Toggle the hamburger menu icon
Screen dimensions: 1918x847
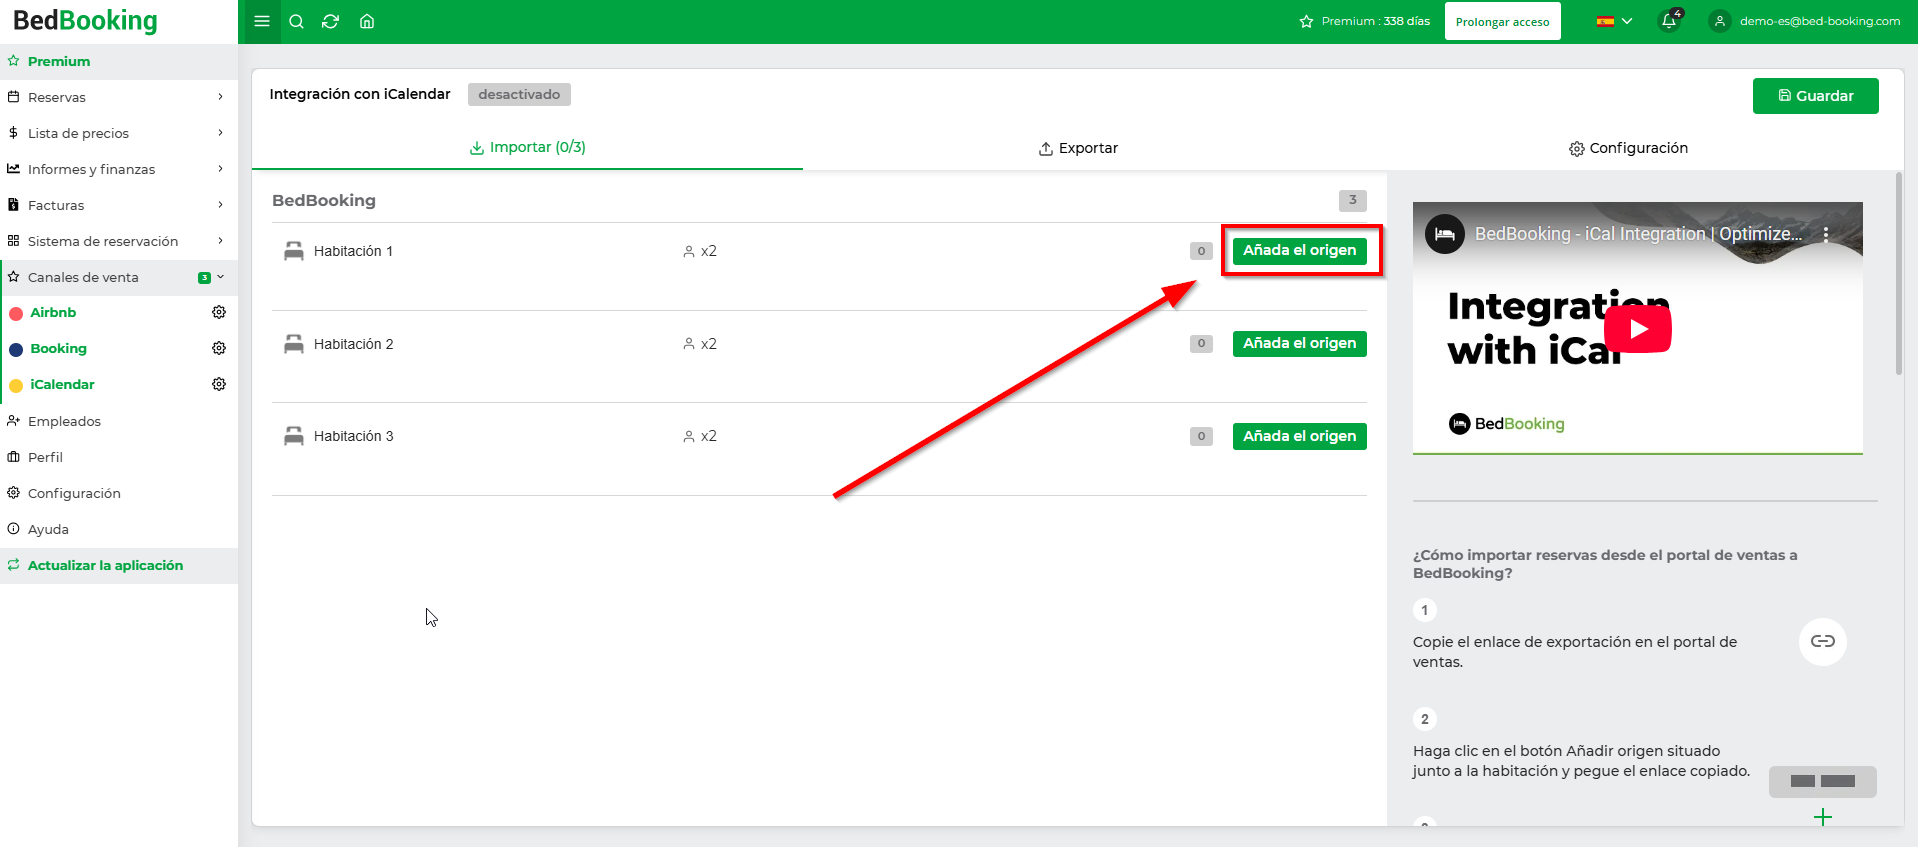tap(262, 21)
